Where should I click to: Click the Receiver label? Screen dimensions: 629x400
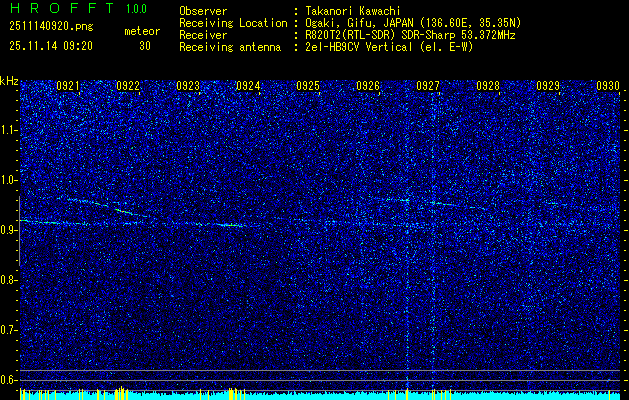tap(203, 35)
